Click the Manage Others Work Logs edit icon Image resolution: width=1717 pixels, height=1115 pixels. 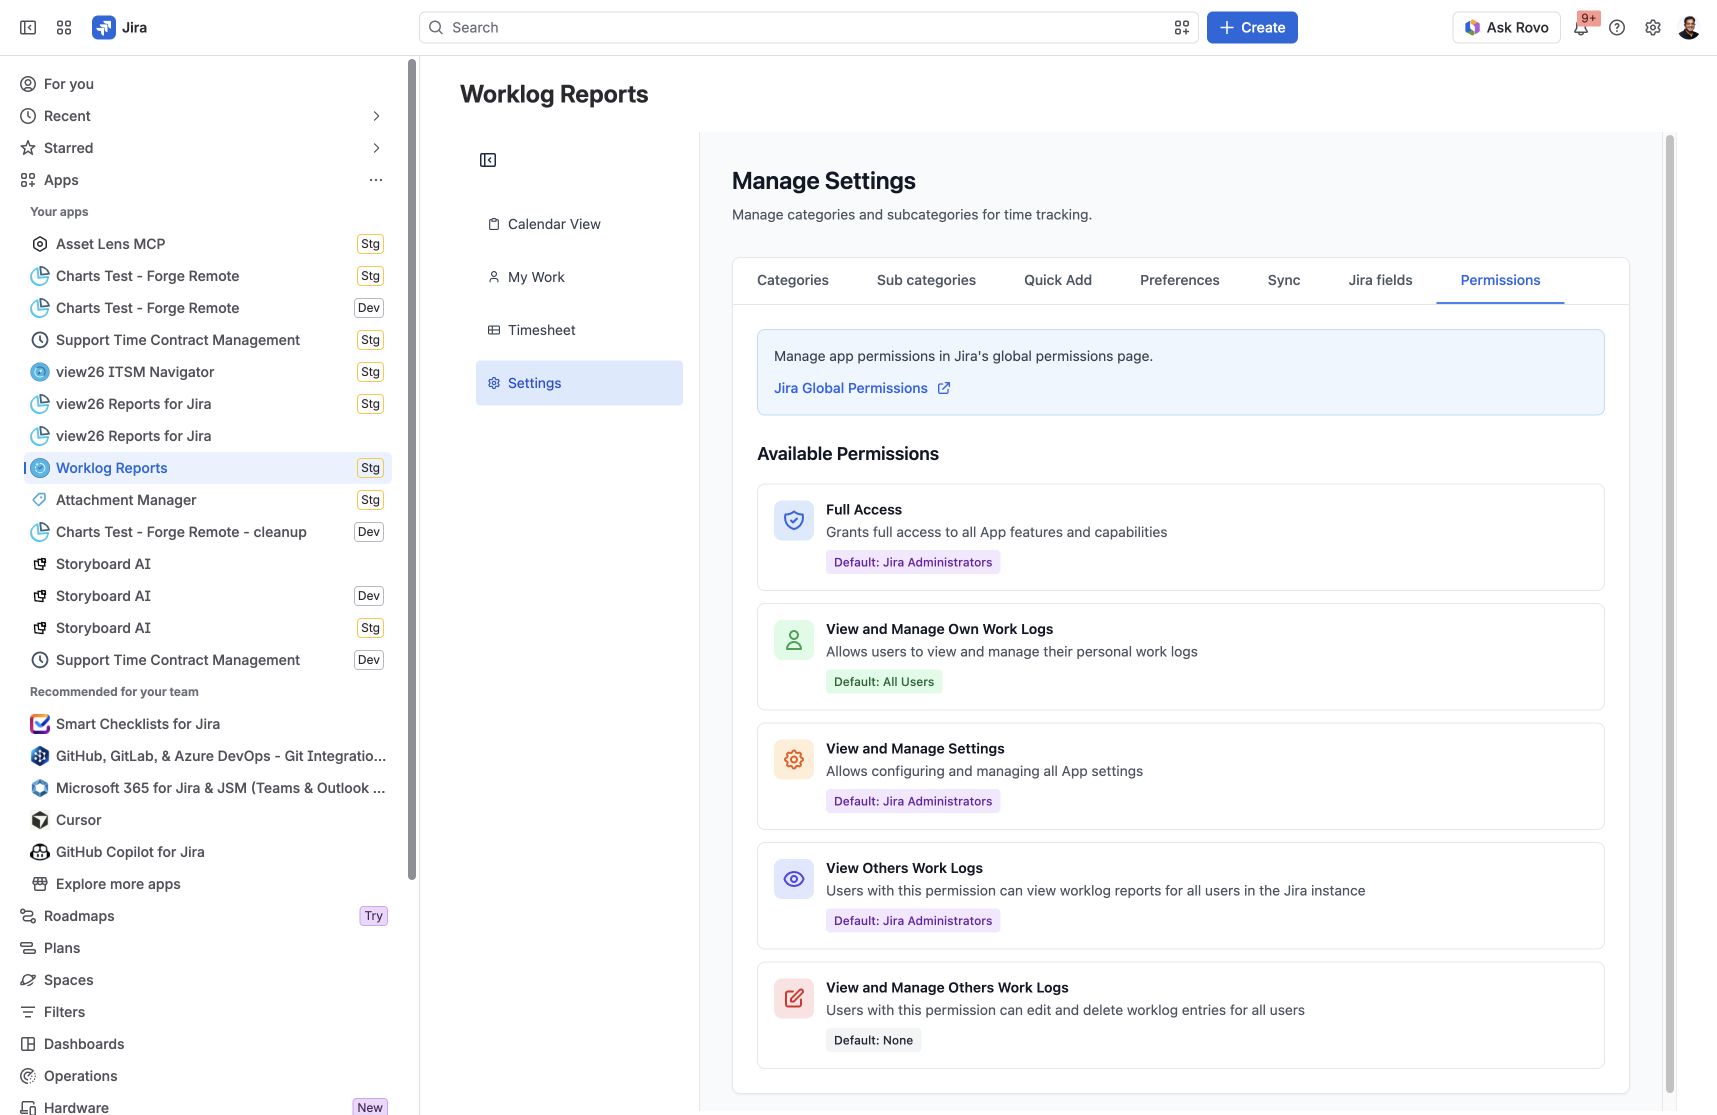[x=794, y=999]
